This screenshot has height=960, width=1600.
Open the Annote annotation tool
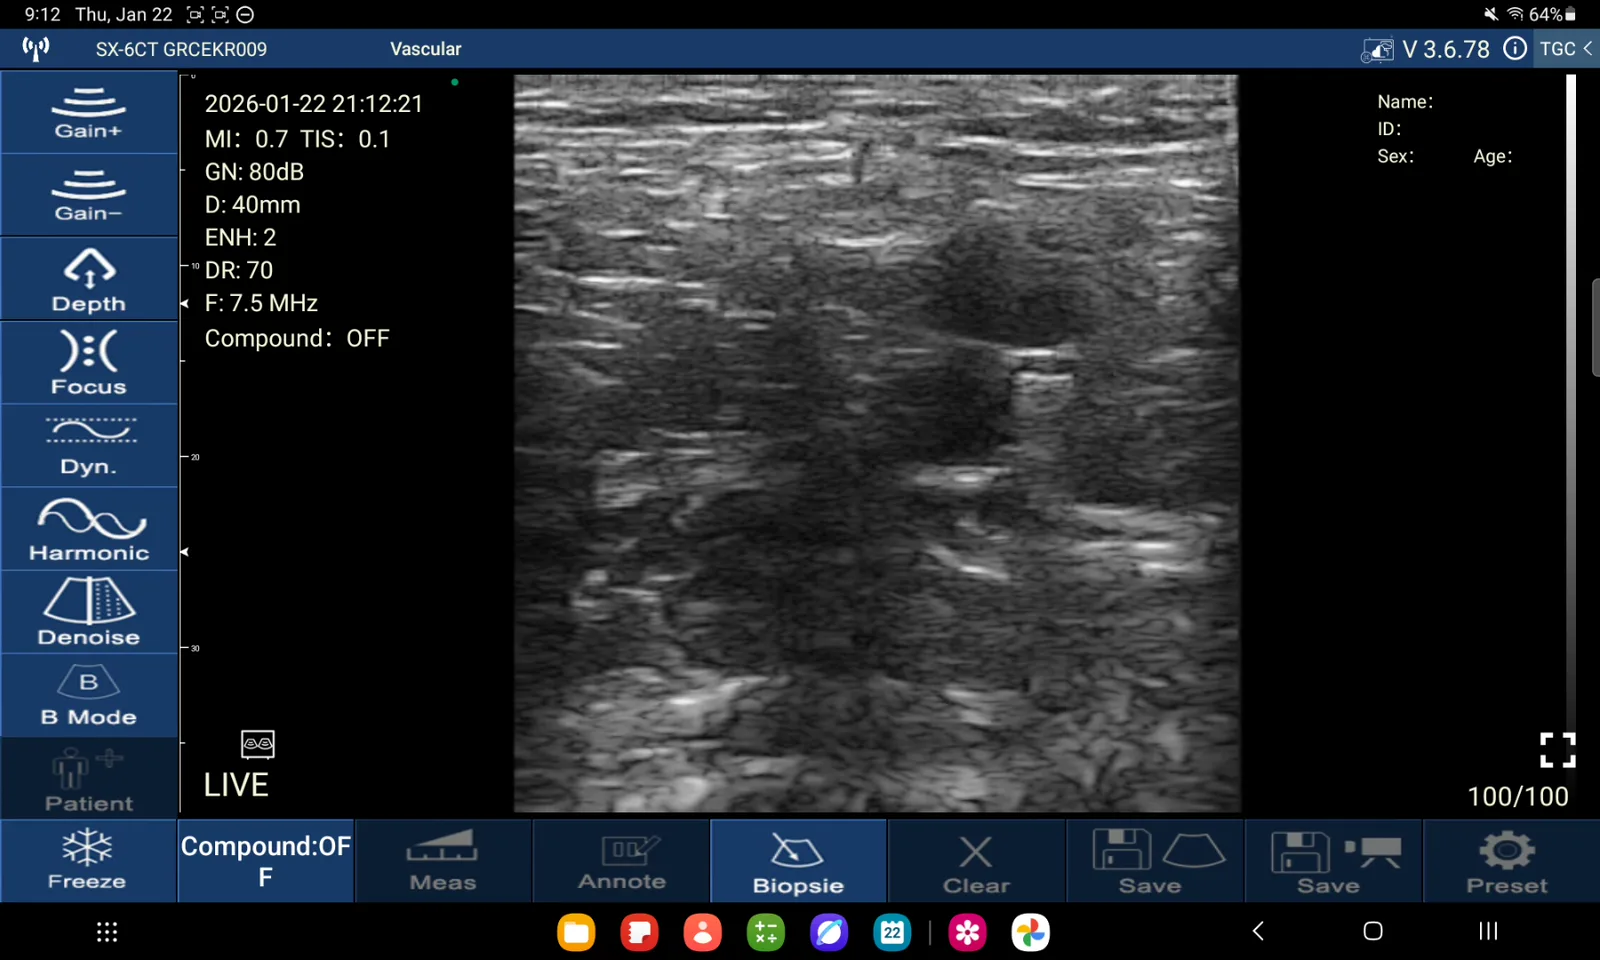(x=621, y=861)
